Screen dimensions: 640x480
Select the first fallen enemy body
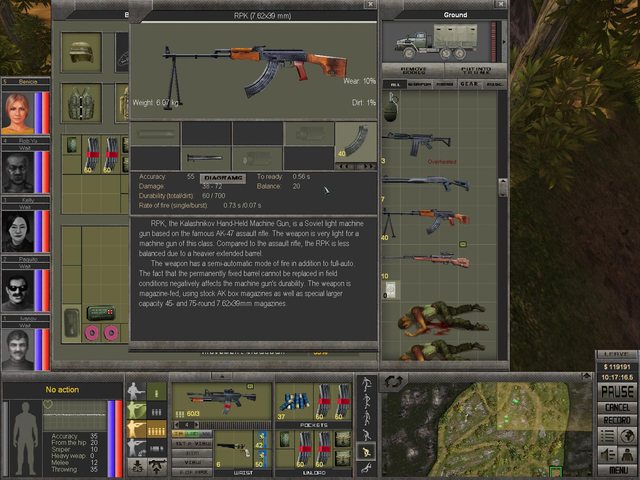point(443,318)
